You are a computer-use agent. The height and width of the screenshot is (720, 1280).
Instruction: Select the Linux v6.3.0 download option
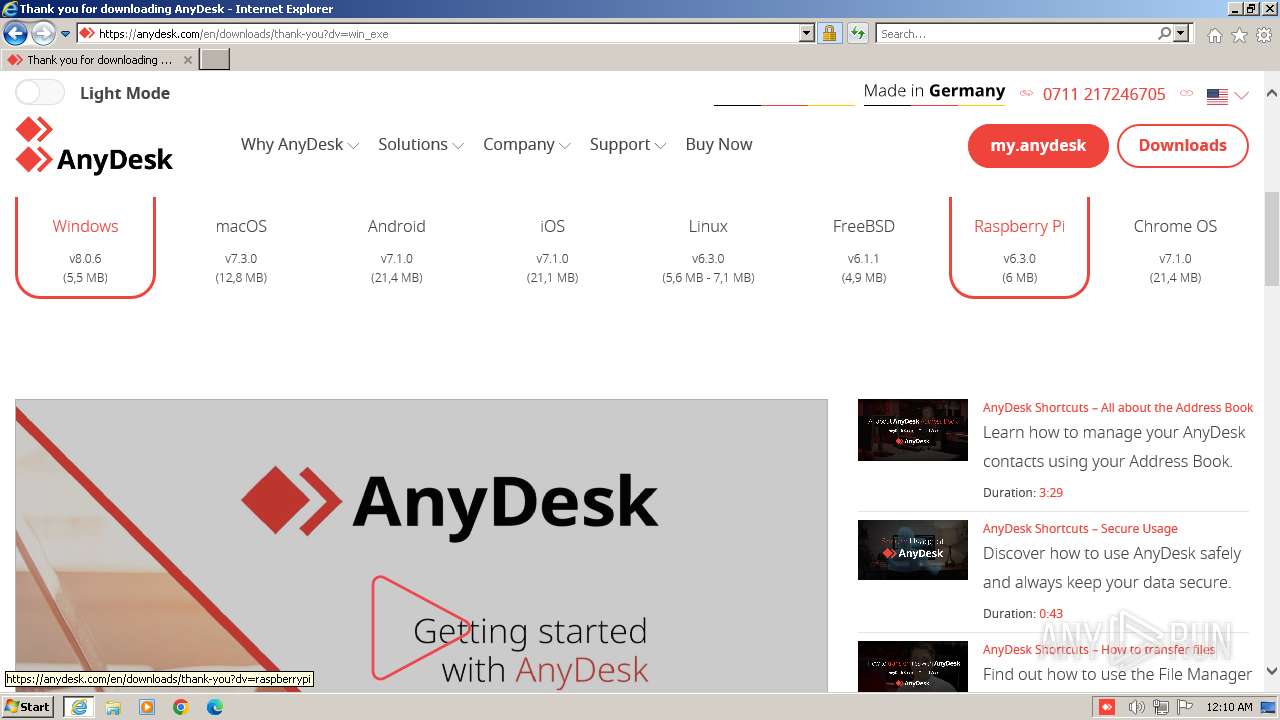tap(708, 250)
